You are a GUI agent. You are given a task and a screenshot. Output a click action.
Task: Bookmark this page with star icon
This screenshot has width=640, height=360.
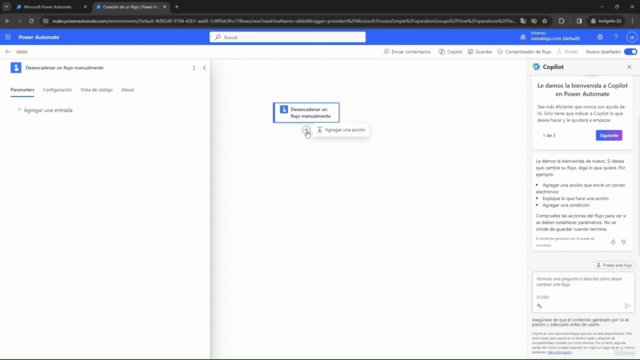pyautogui.click(x=544, y=21)
